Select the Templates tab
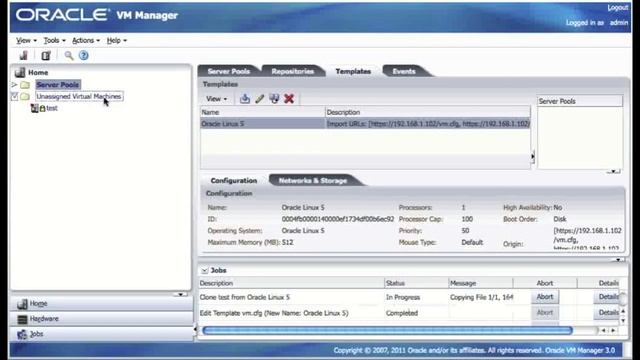This screenshot has height=360, width=640. coord(353,71)
